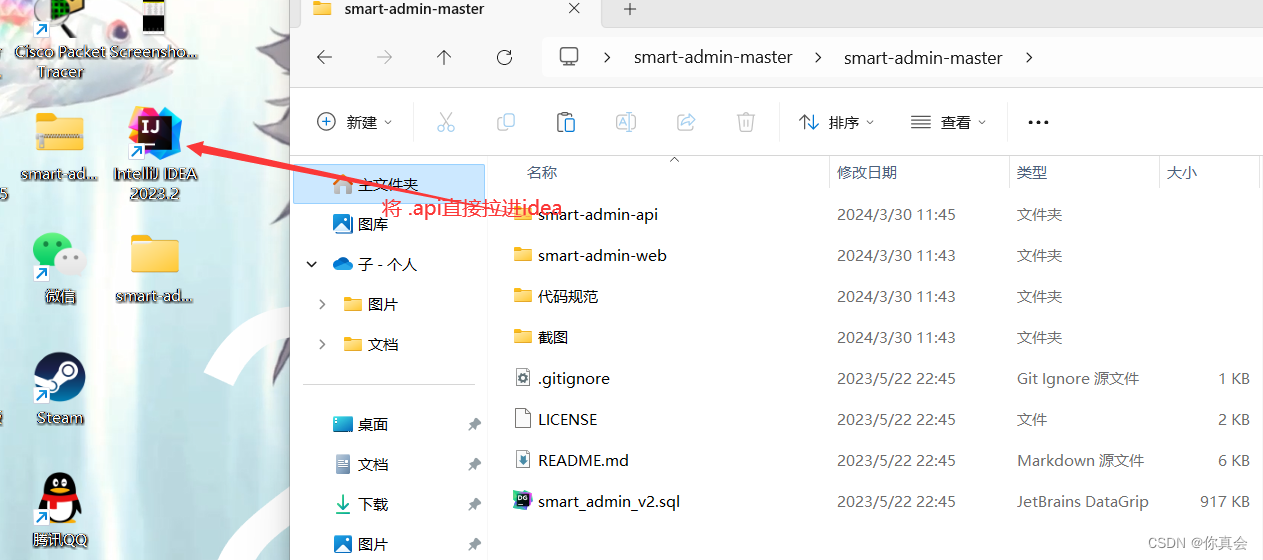Select the smart-admin-api folder
This screenshot has height=560, width=1263.
(x=598, y=214)
